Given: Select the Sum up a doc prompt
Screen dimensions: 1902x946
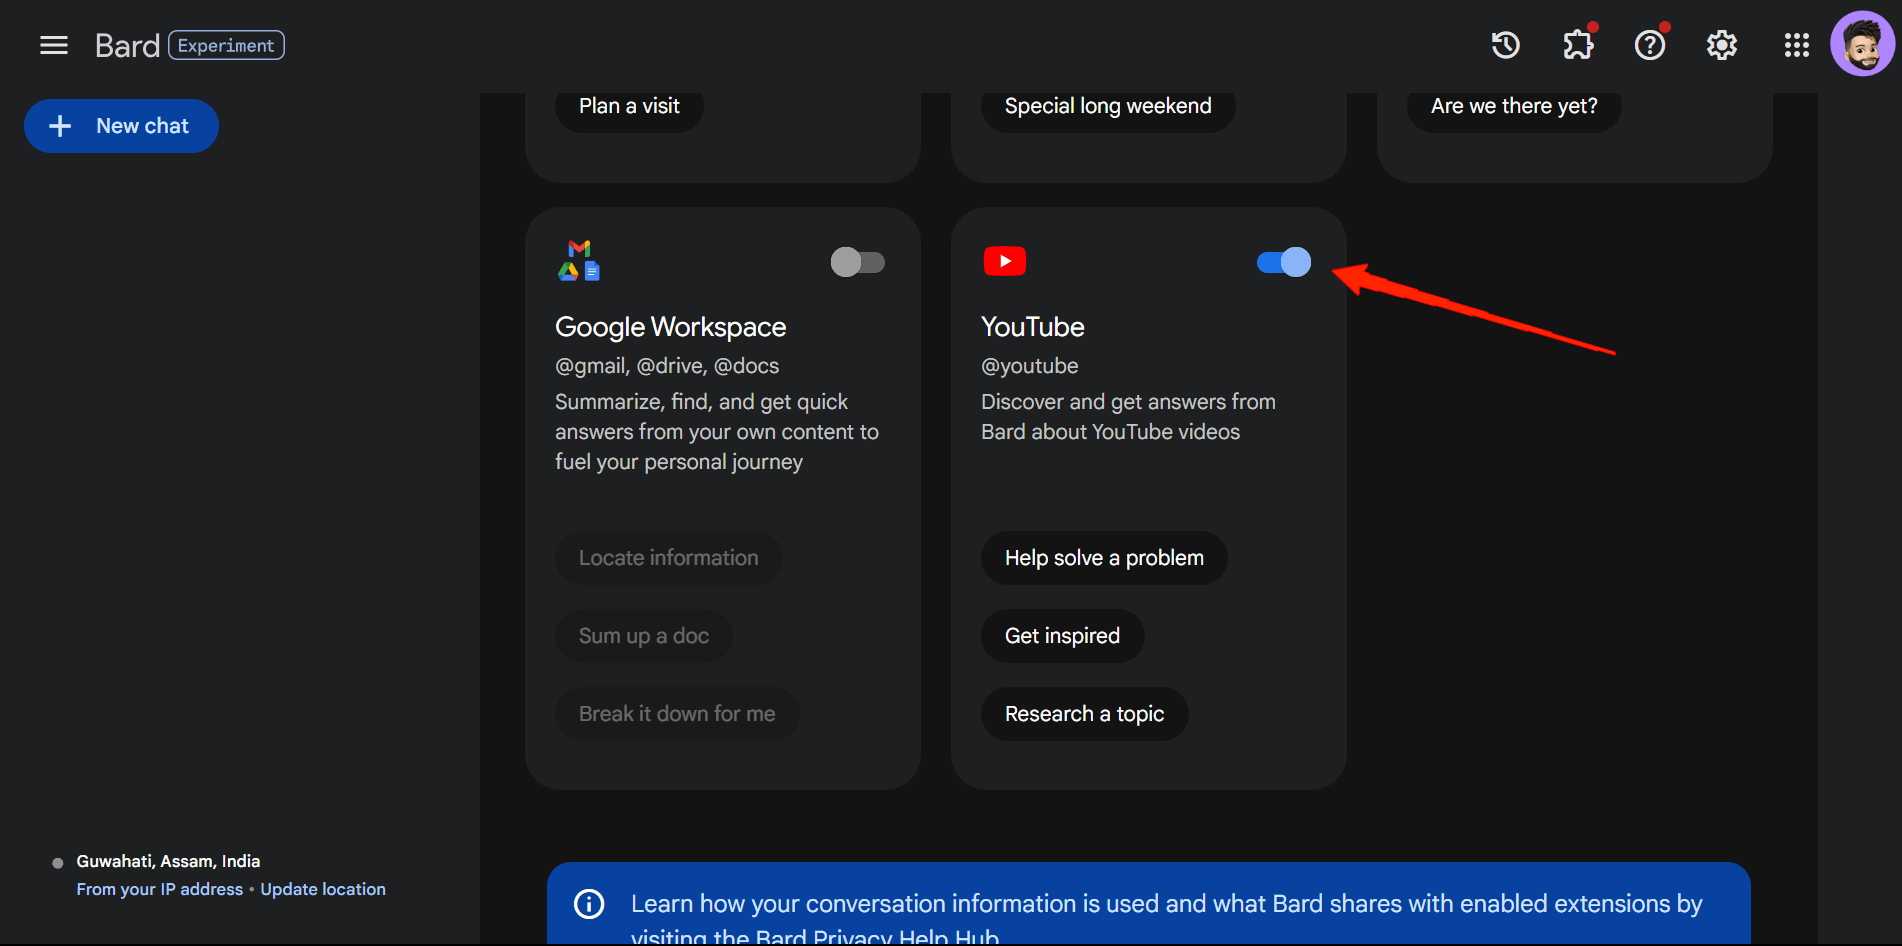Looking at the screenshot, I should click(643, 635).
